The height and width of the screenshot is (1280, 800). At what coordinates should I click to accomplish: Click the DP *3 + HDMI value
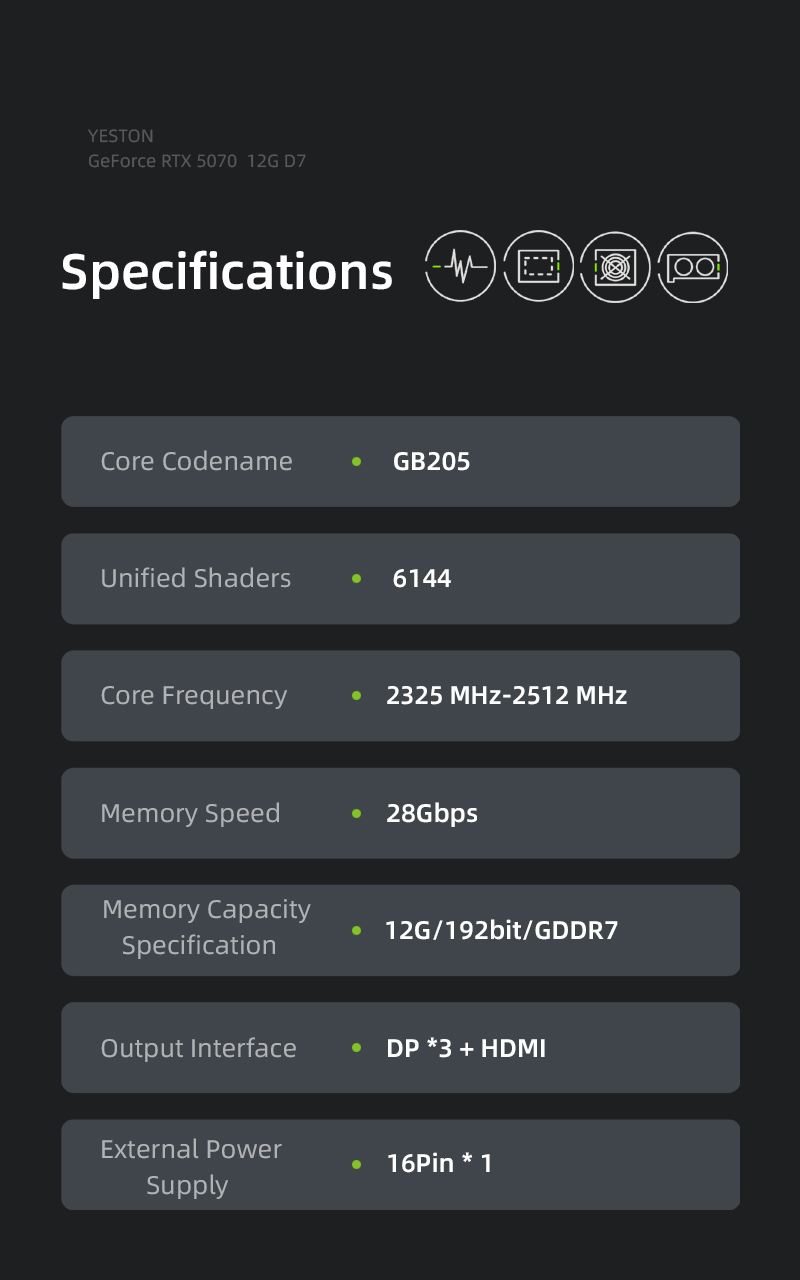pyautogui.click(x=466, y=1049)
